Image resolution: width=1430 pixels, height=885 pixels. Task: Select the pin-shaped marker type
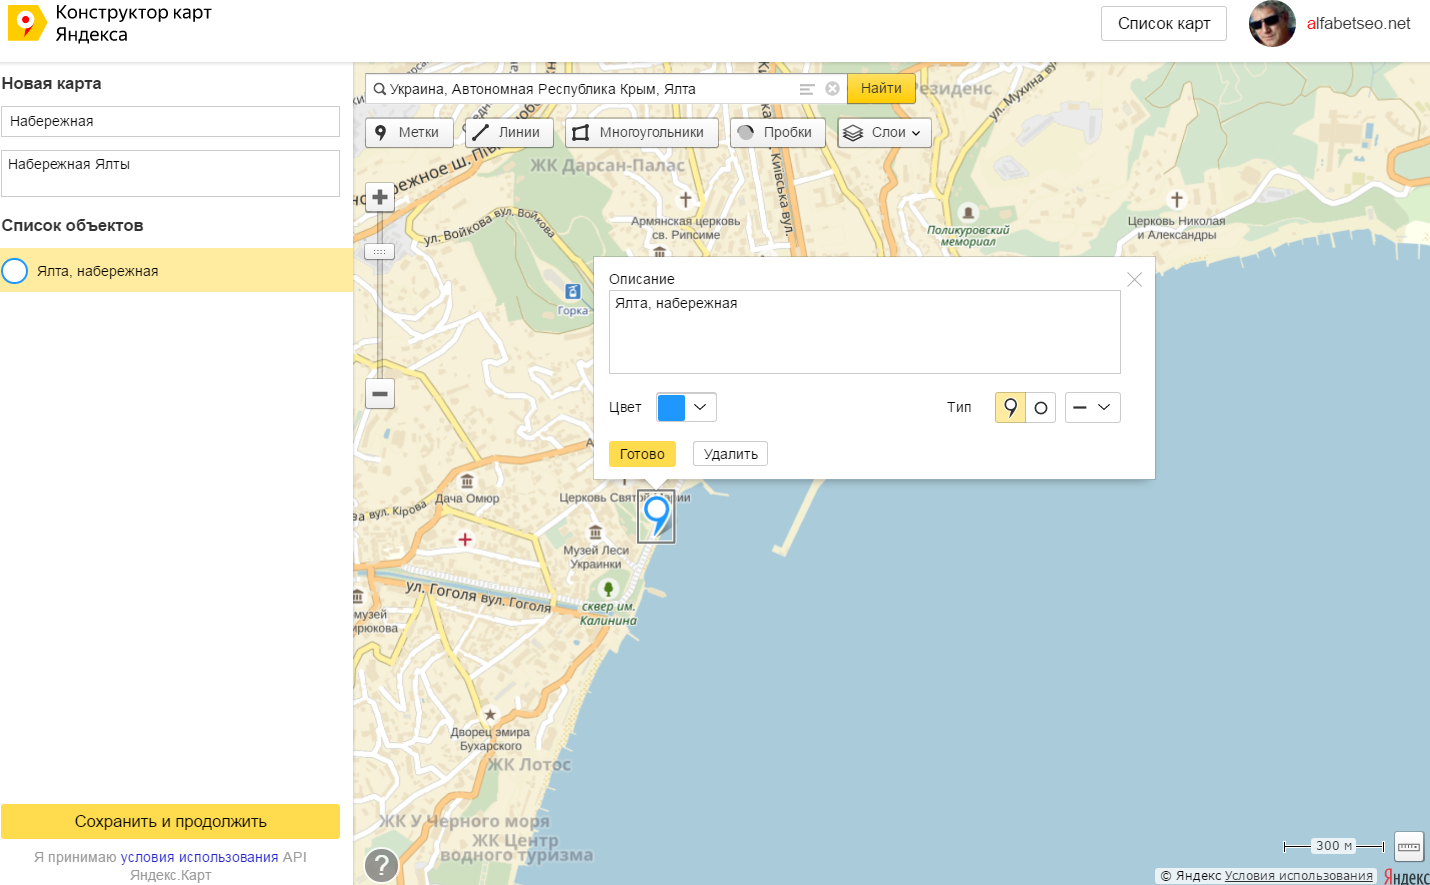pos(1010,407)
